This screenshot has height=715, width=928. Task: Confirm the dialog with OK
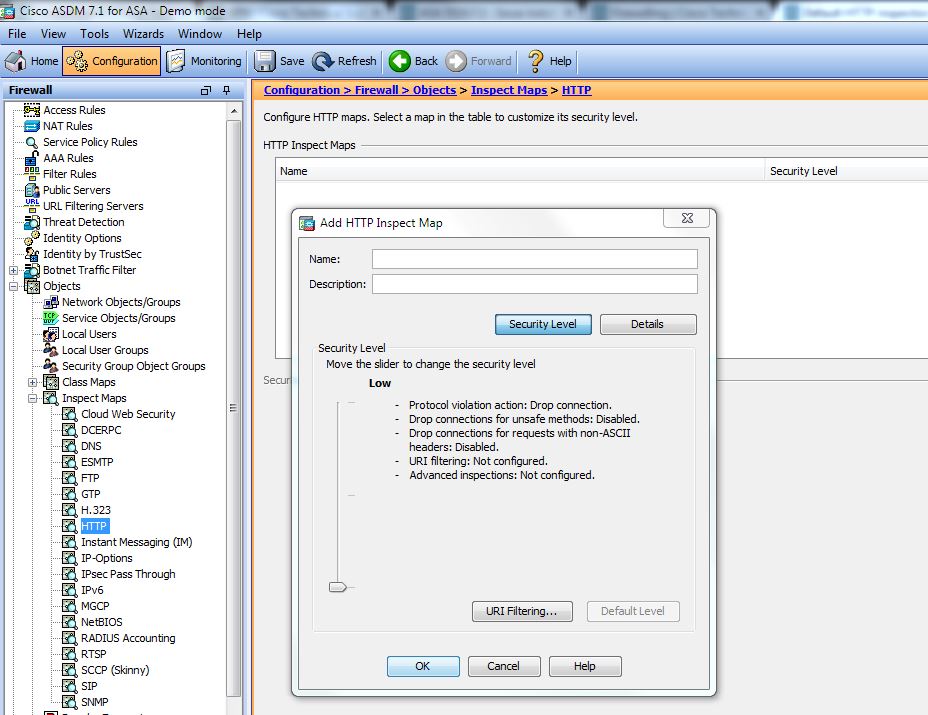point(423,666)
